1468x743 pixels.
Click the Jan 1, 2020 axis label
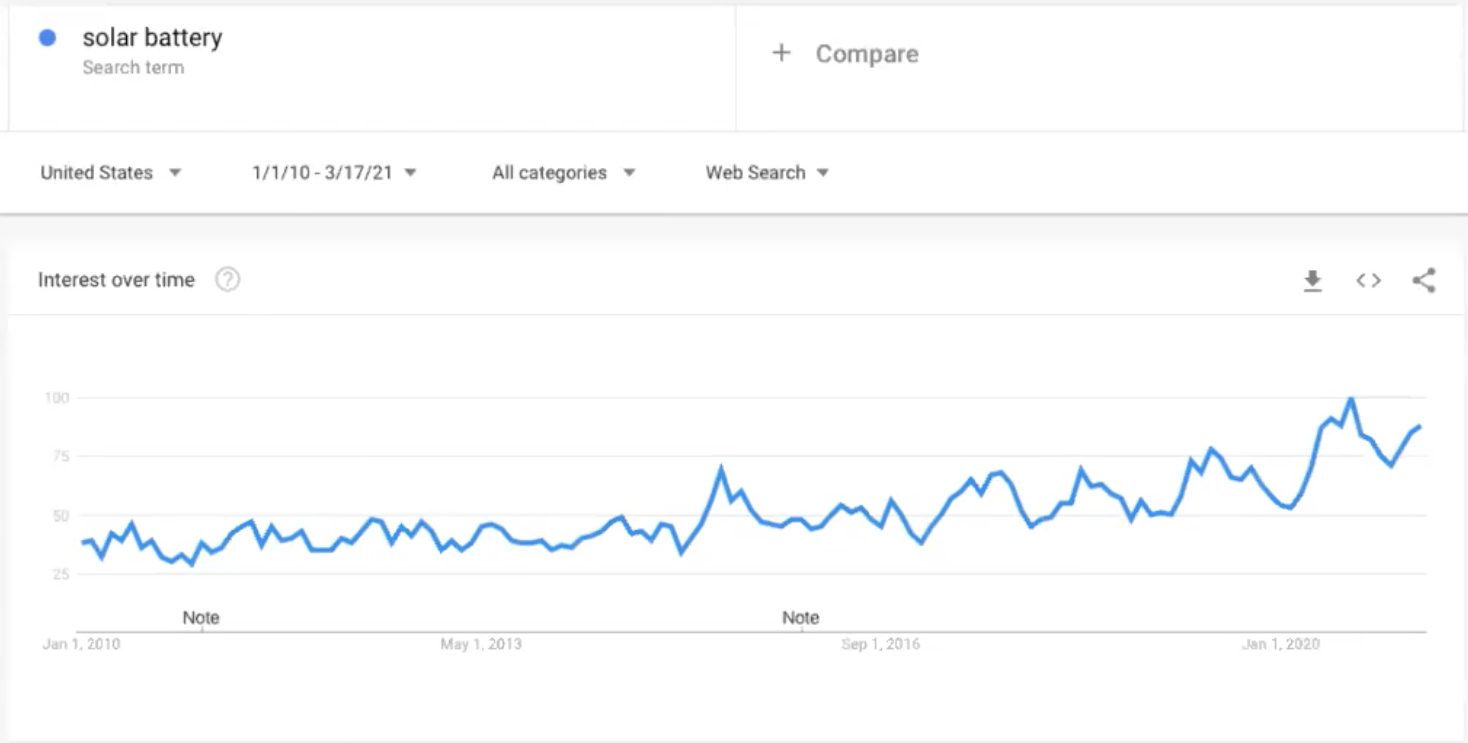pos(1281,644)
